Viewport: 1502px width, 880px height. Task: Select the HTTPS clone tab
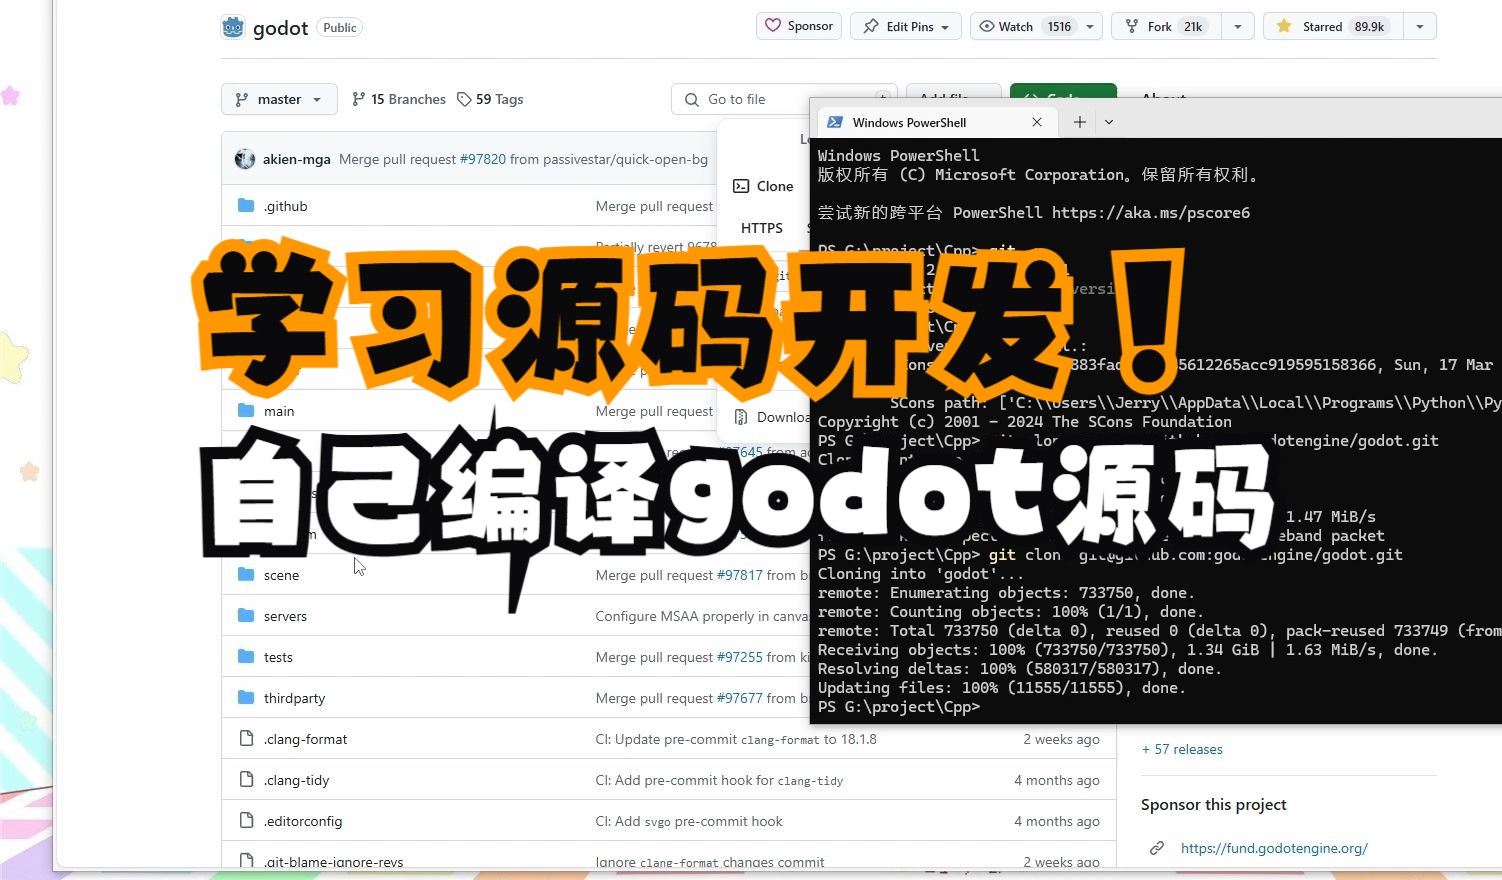762,228
